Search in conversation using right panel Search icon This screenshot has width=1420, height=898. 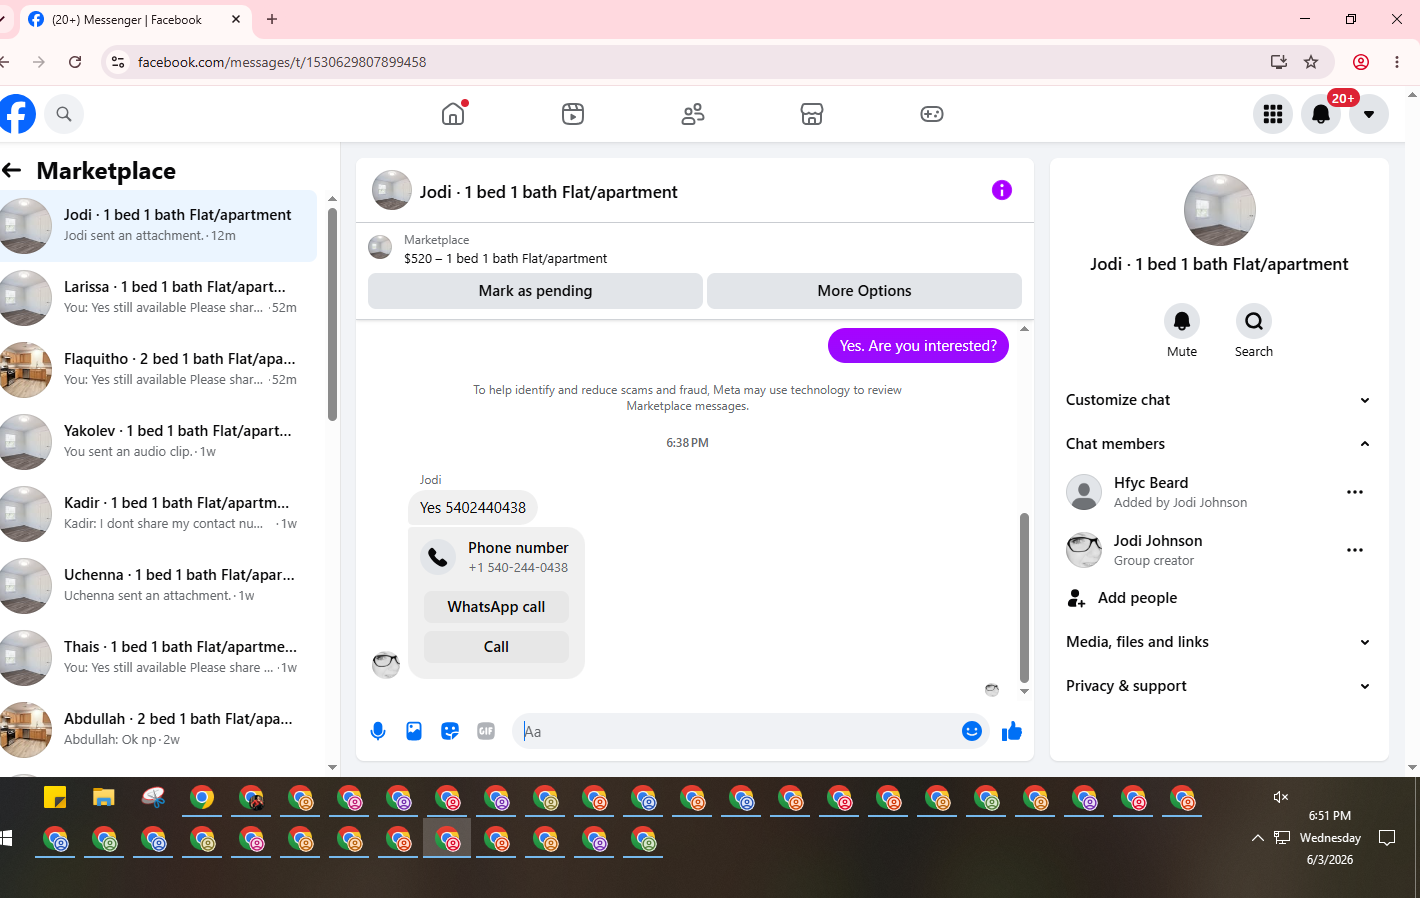click(1254, 321)
